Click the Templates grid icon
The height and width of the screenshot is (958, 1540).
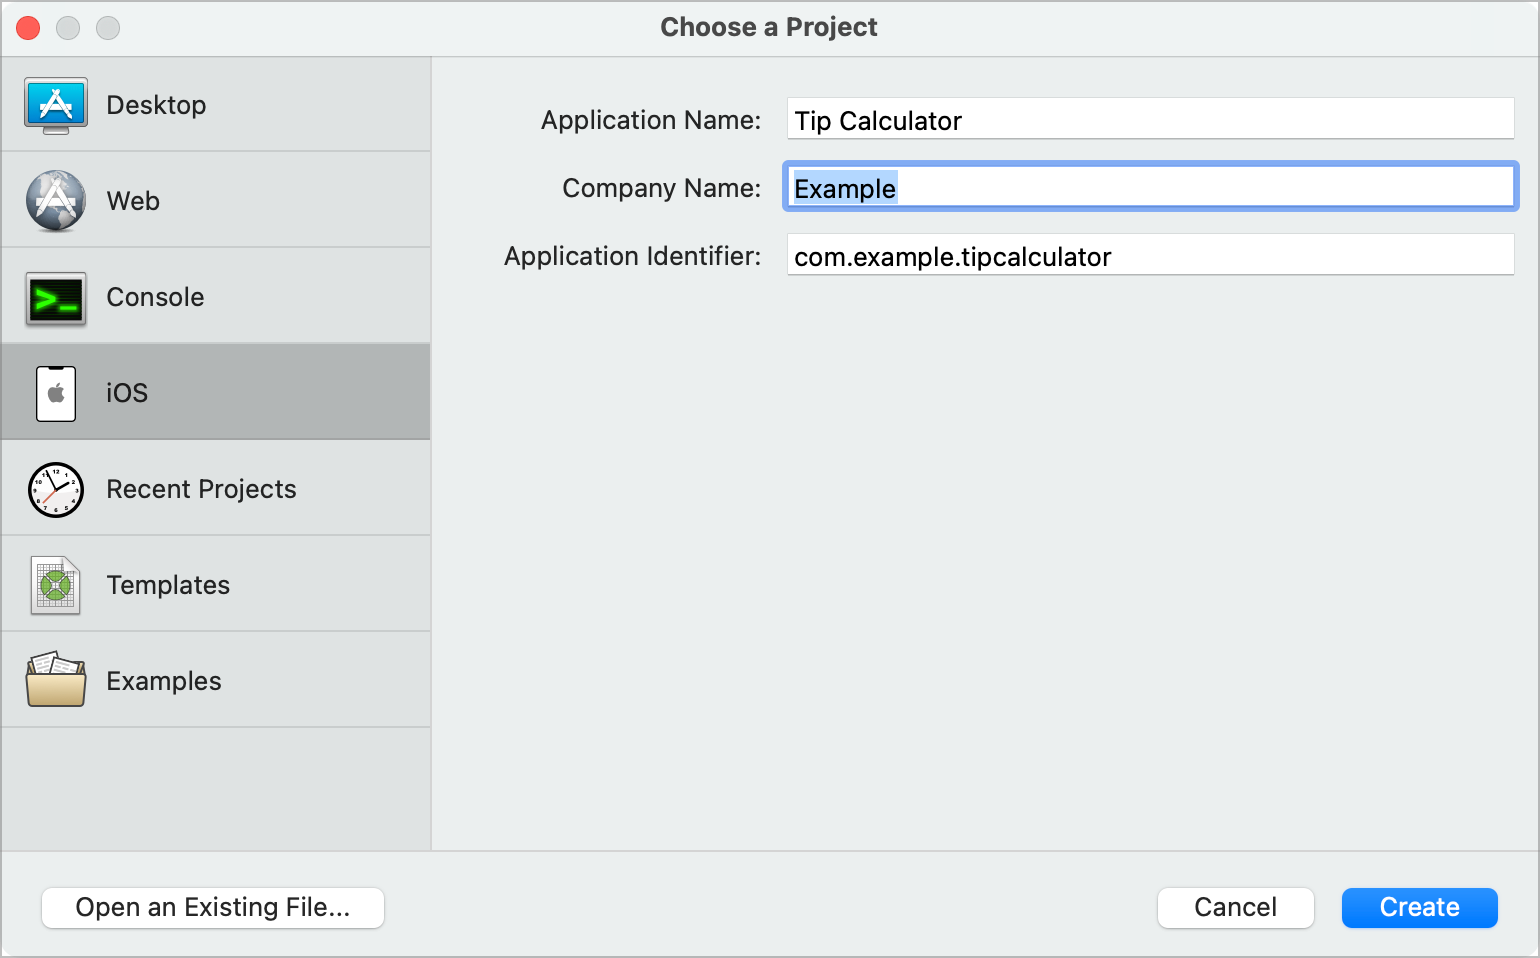tap(56, 585)
